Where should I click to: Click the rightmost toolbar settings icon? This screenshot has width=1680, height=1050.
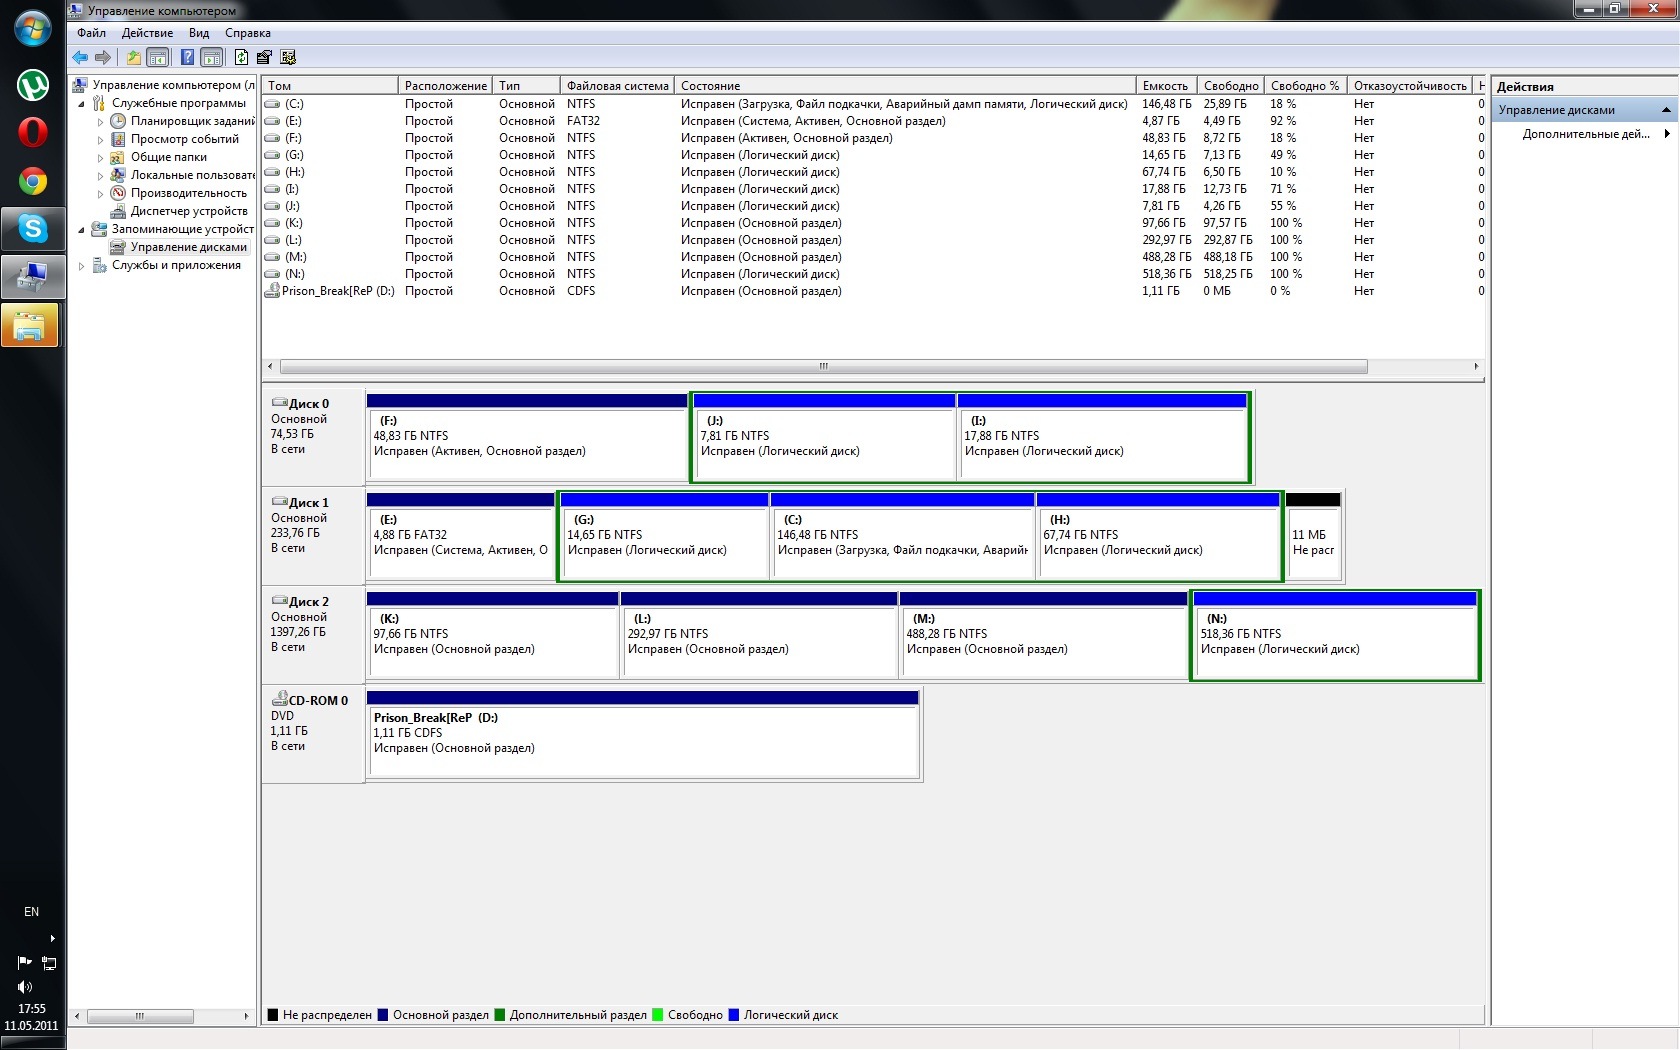click(288, 57)
